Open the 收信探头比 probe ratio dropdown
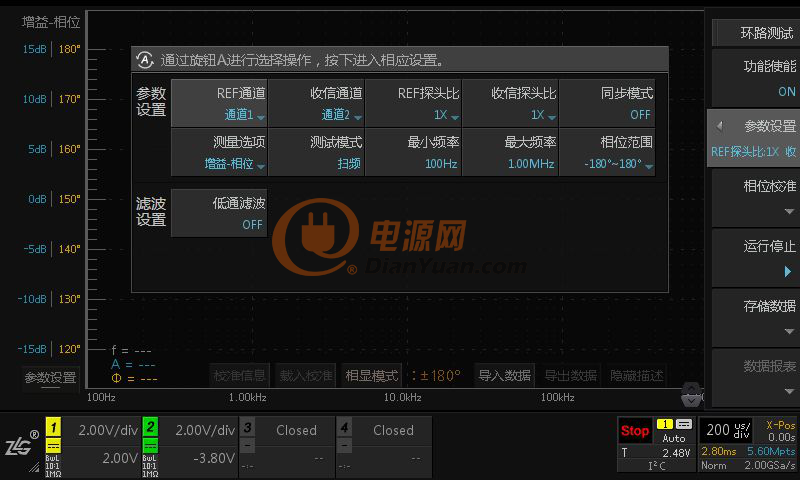Image resolution: width=800 pixels, height=480 pixels. 510,104
